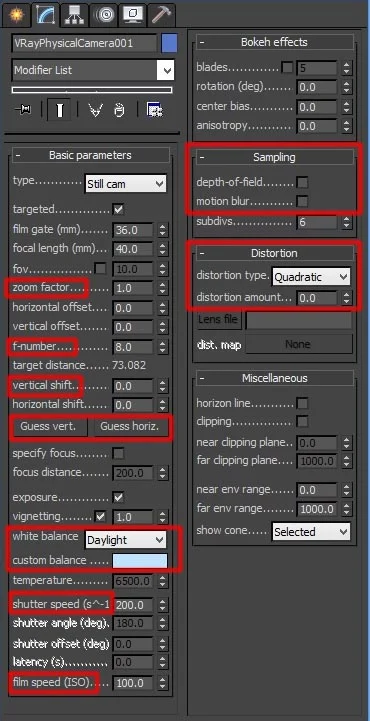Click the bokeh rotation value field
The image size is (370, 721).
tap(317, 87)
